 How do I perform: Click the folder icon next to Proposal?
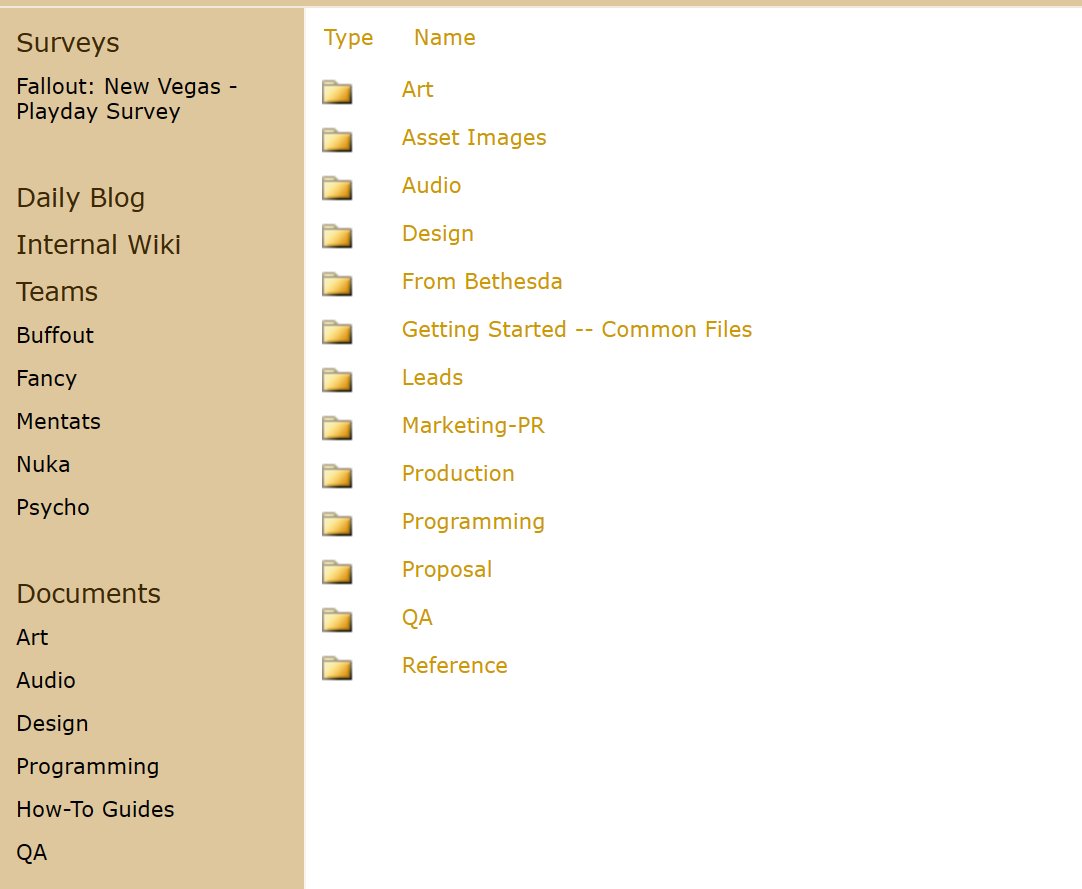pyautogui.click(x=337, y=571)
